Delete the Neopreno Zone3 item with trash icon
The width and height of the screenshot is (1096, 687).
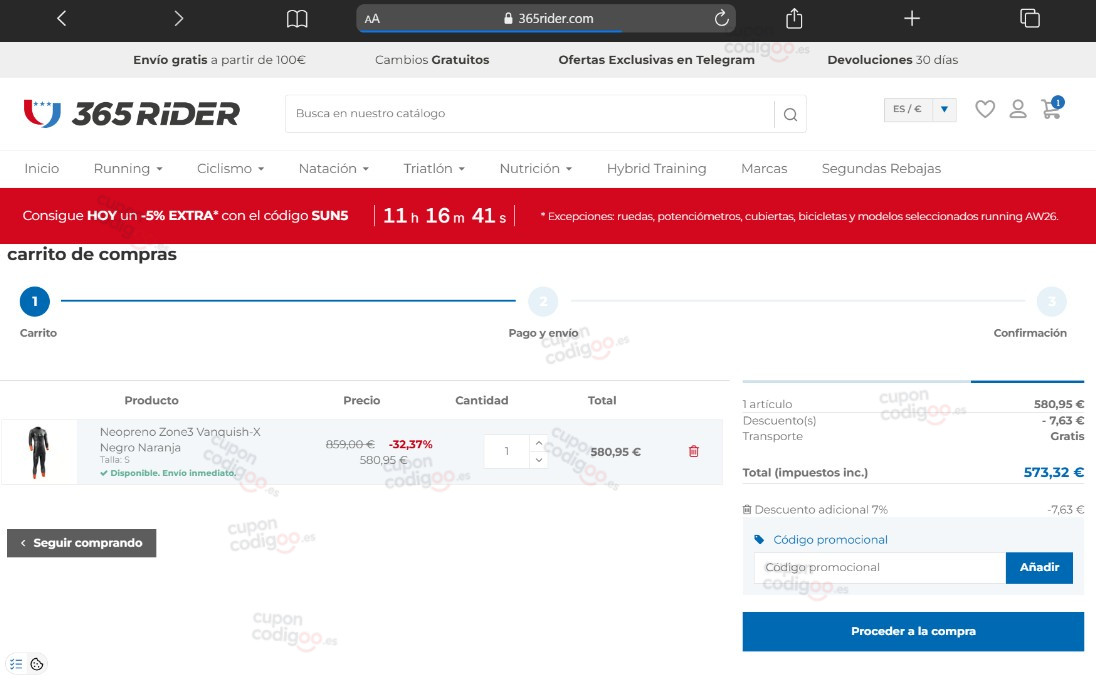[x=693, y=451]
